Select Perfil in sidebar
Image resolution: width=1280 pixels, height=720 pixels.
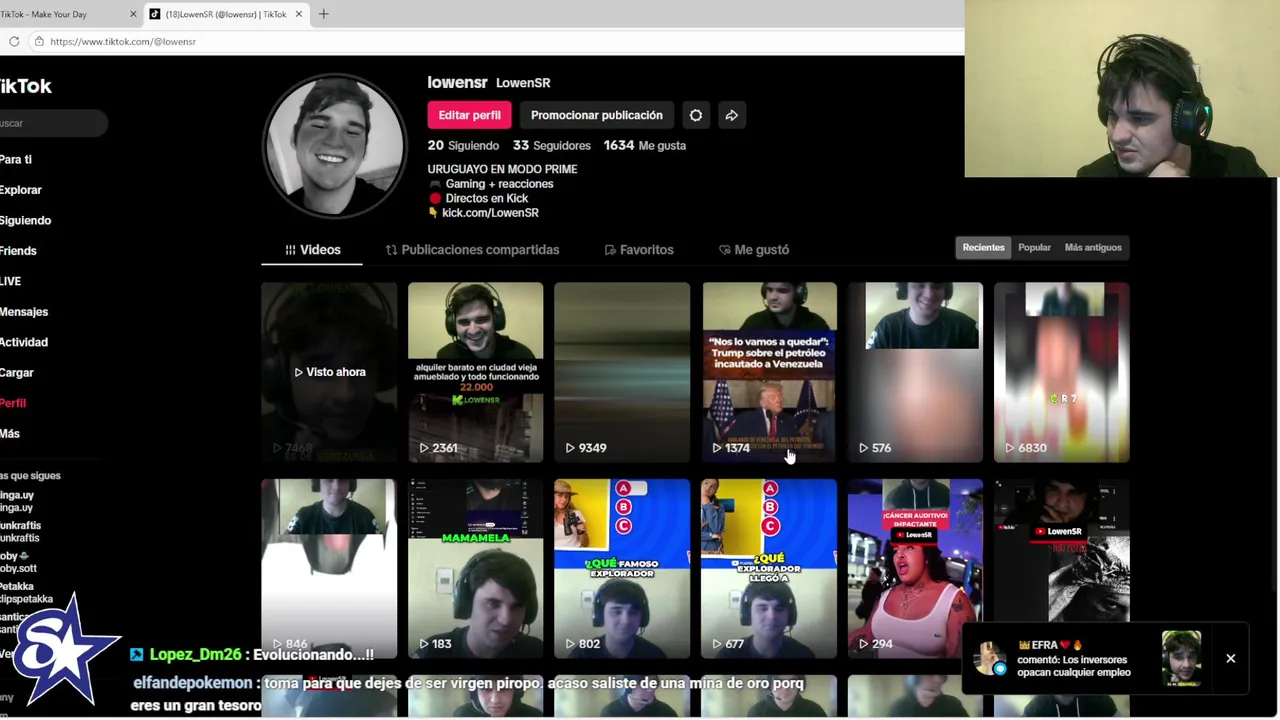[x=13, y=403]
